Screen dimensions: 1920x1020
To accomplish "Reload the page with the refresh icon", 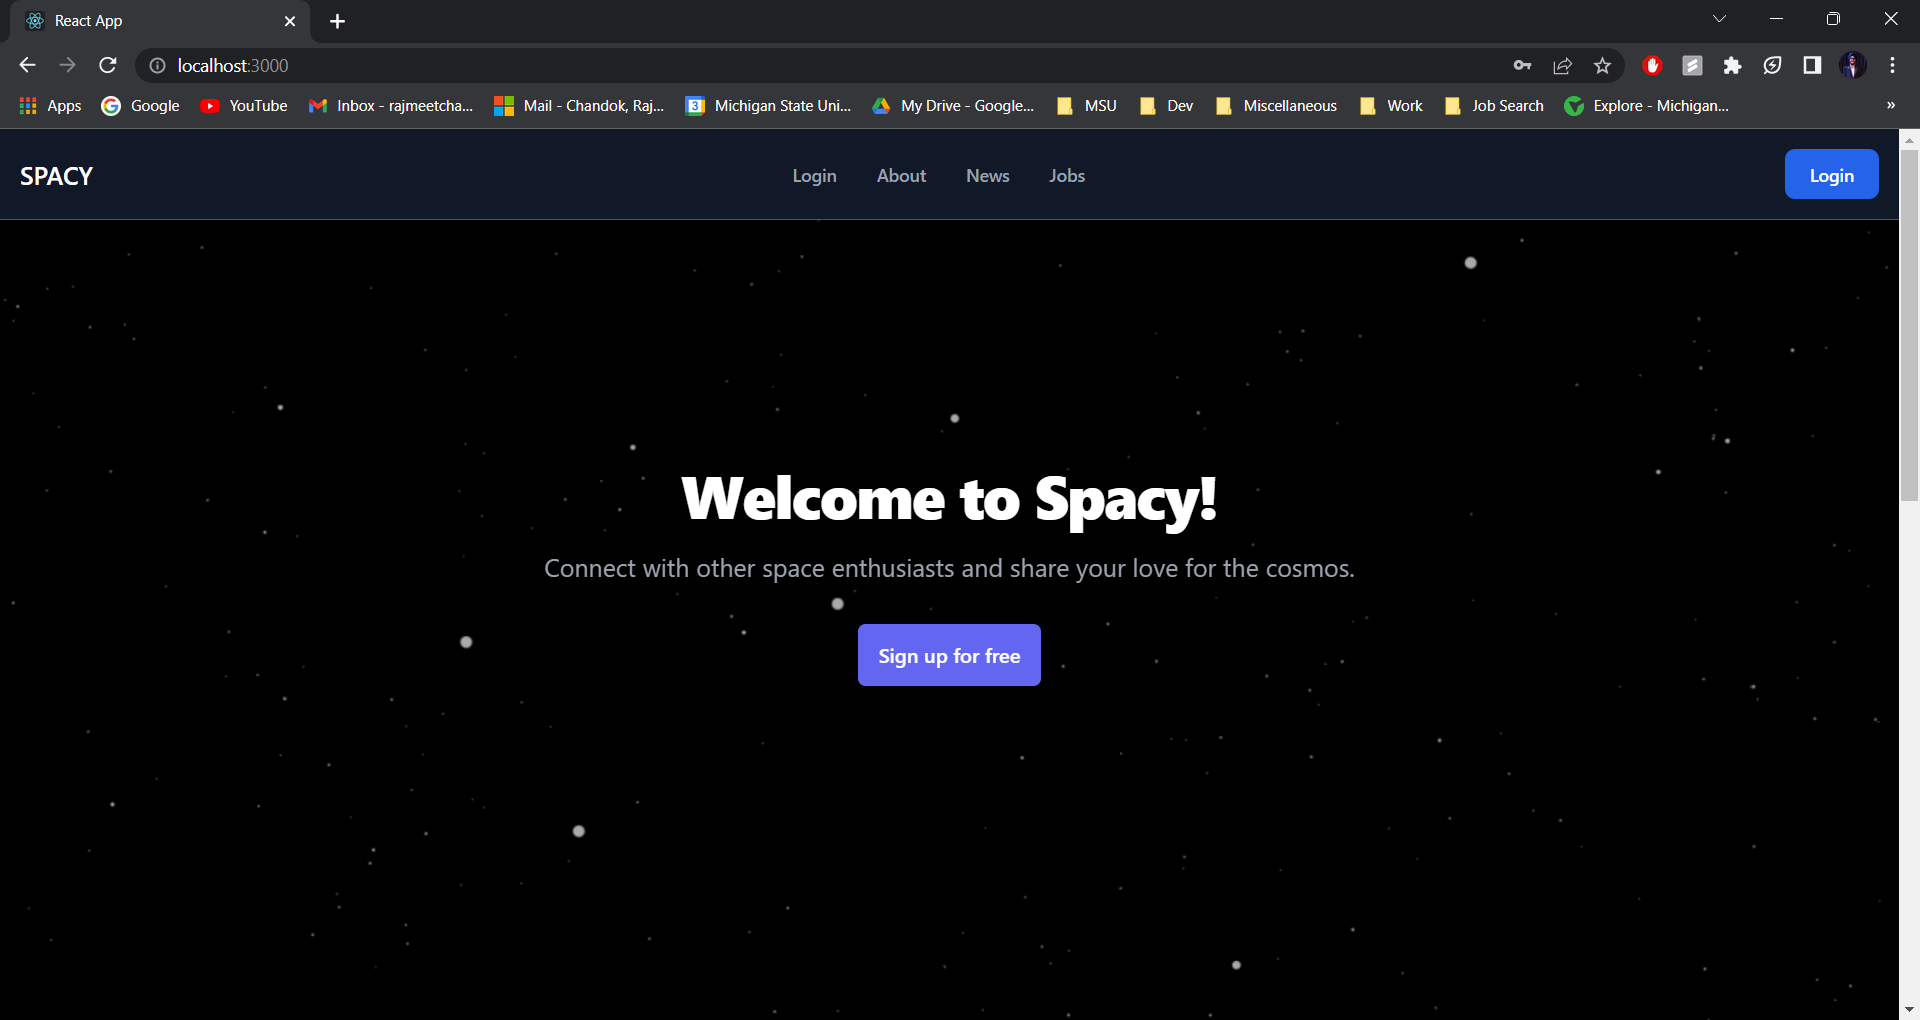I will point(108,65).
